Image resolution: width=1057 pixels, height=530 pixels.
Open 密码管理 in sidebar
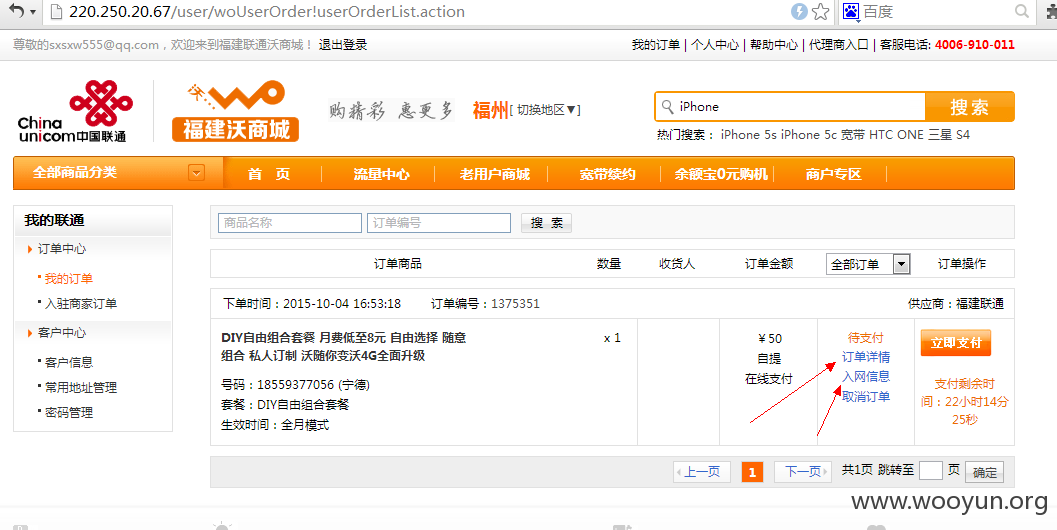point(68,413)
